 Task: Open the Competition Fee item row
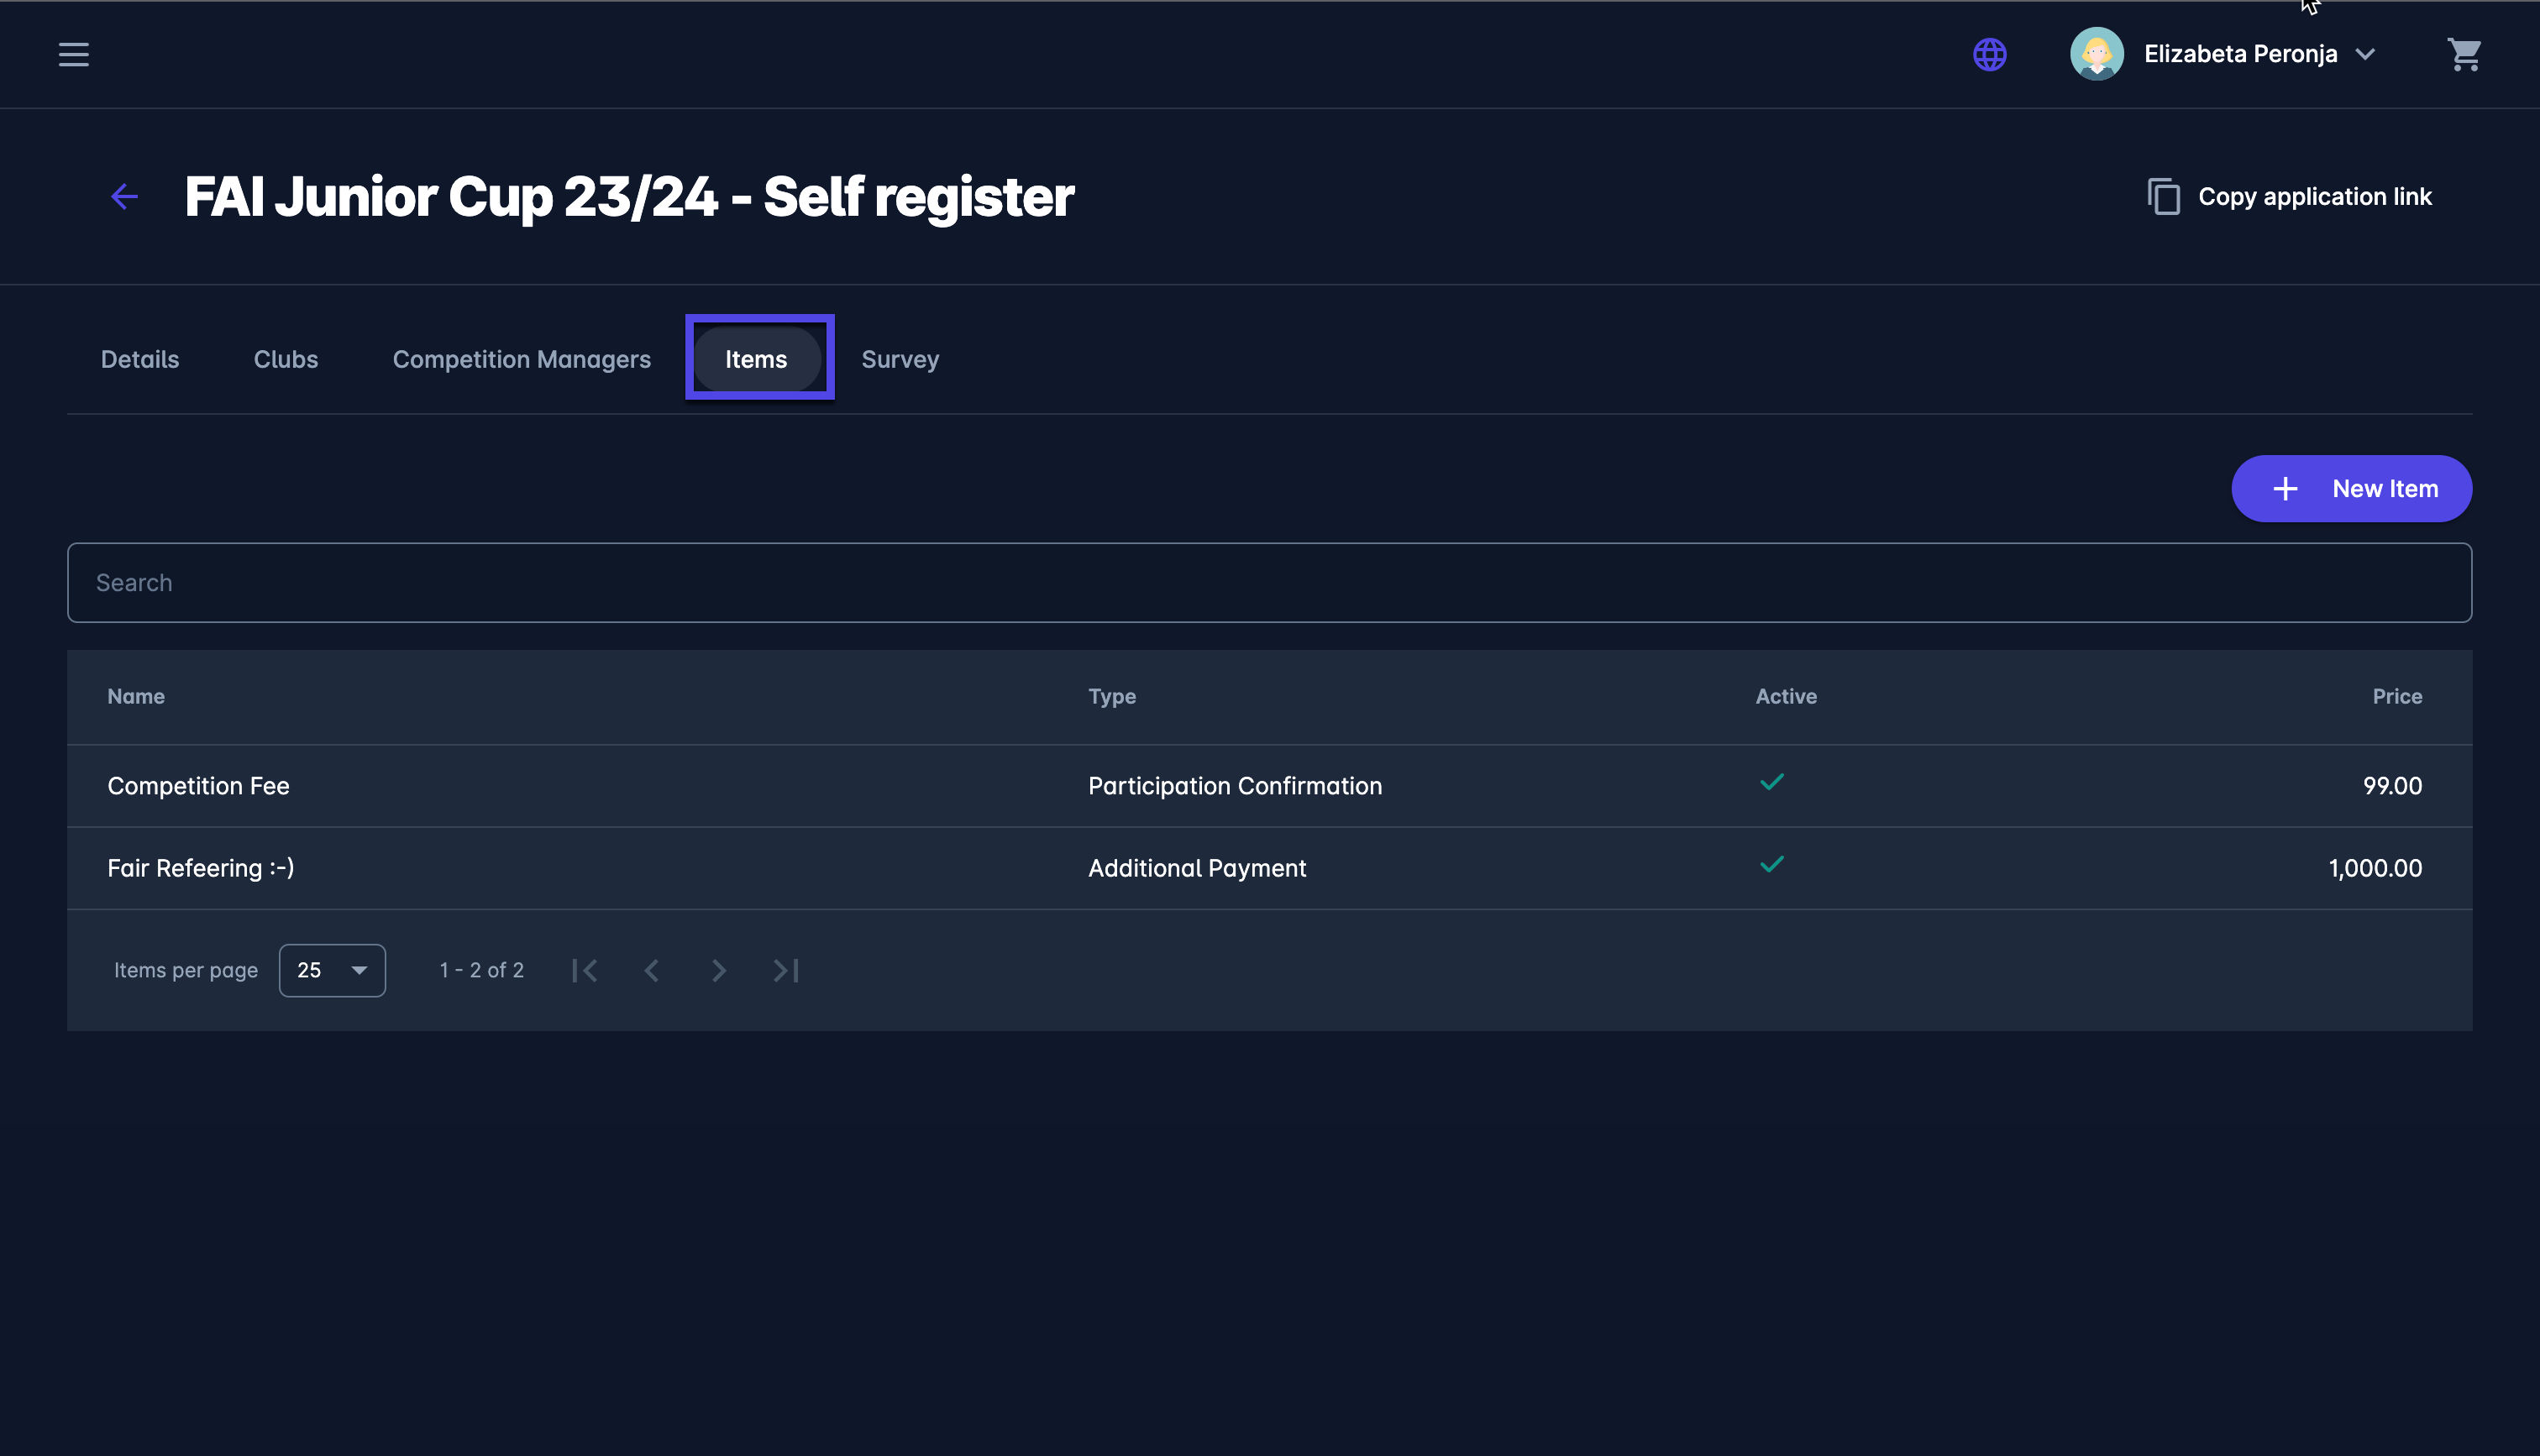[198, 786]
